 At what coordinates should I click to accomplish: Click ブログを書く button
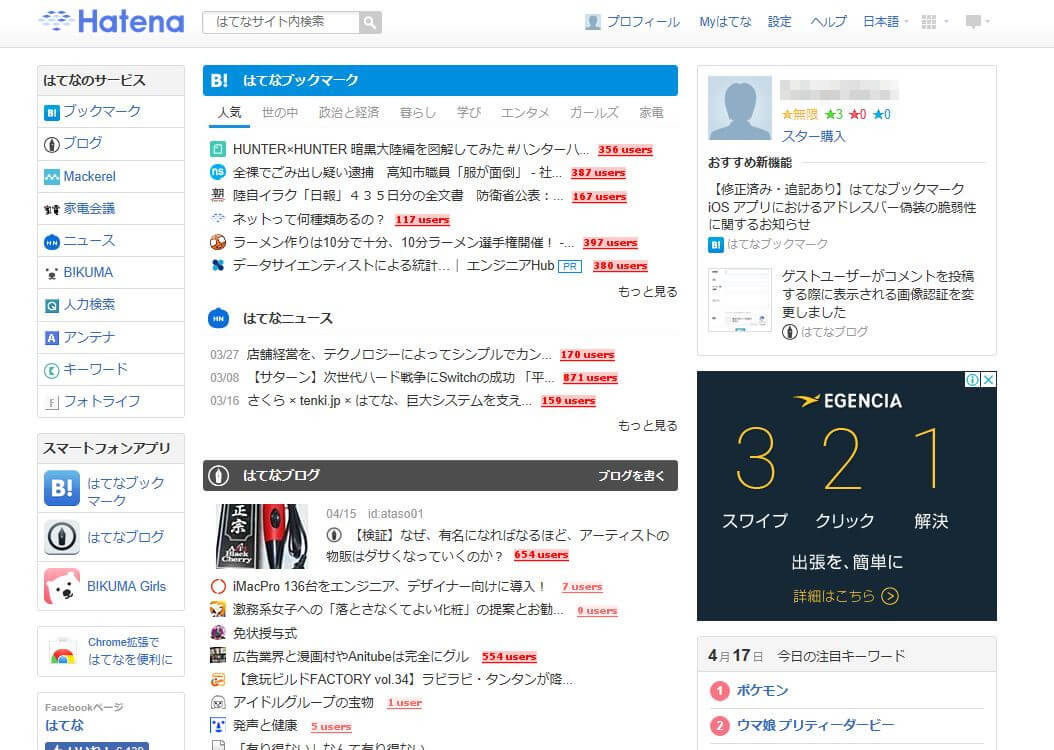(x=631, y=476)
